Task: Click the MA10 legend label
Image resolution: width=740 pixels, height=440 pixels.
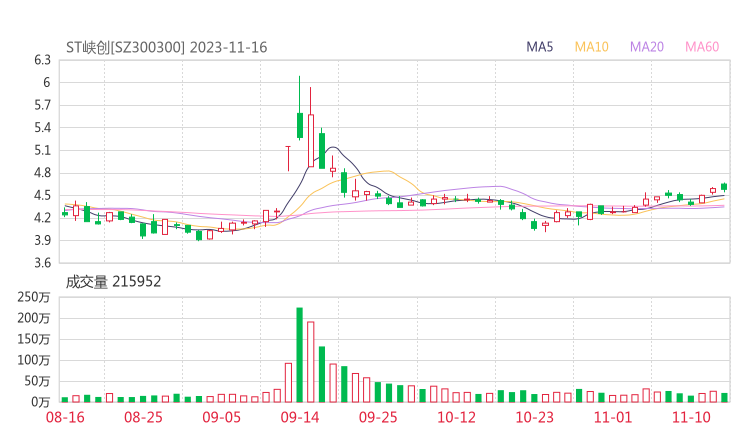Action: 591,47
